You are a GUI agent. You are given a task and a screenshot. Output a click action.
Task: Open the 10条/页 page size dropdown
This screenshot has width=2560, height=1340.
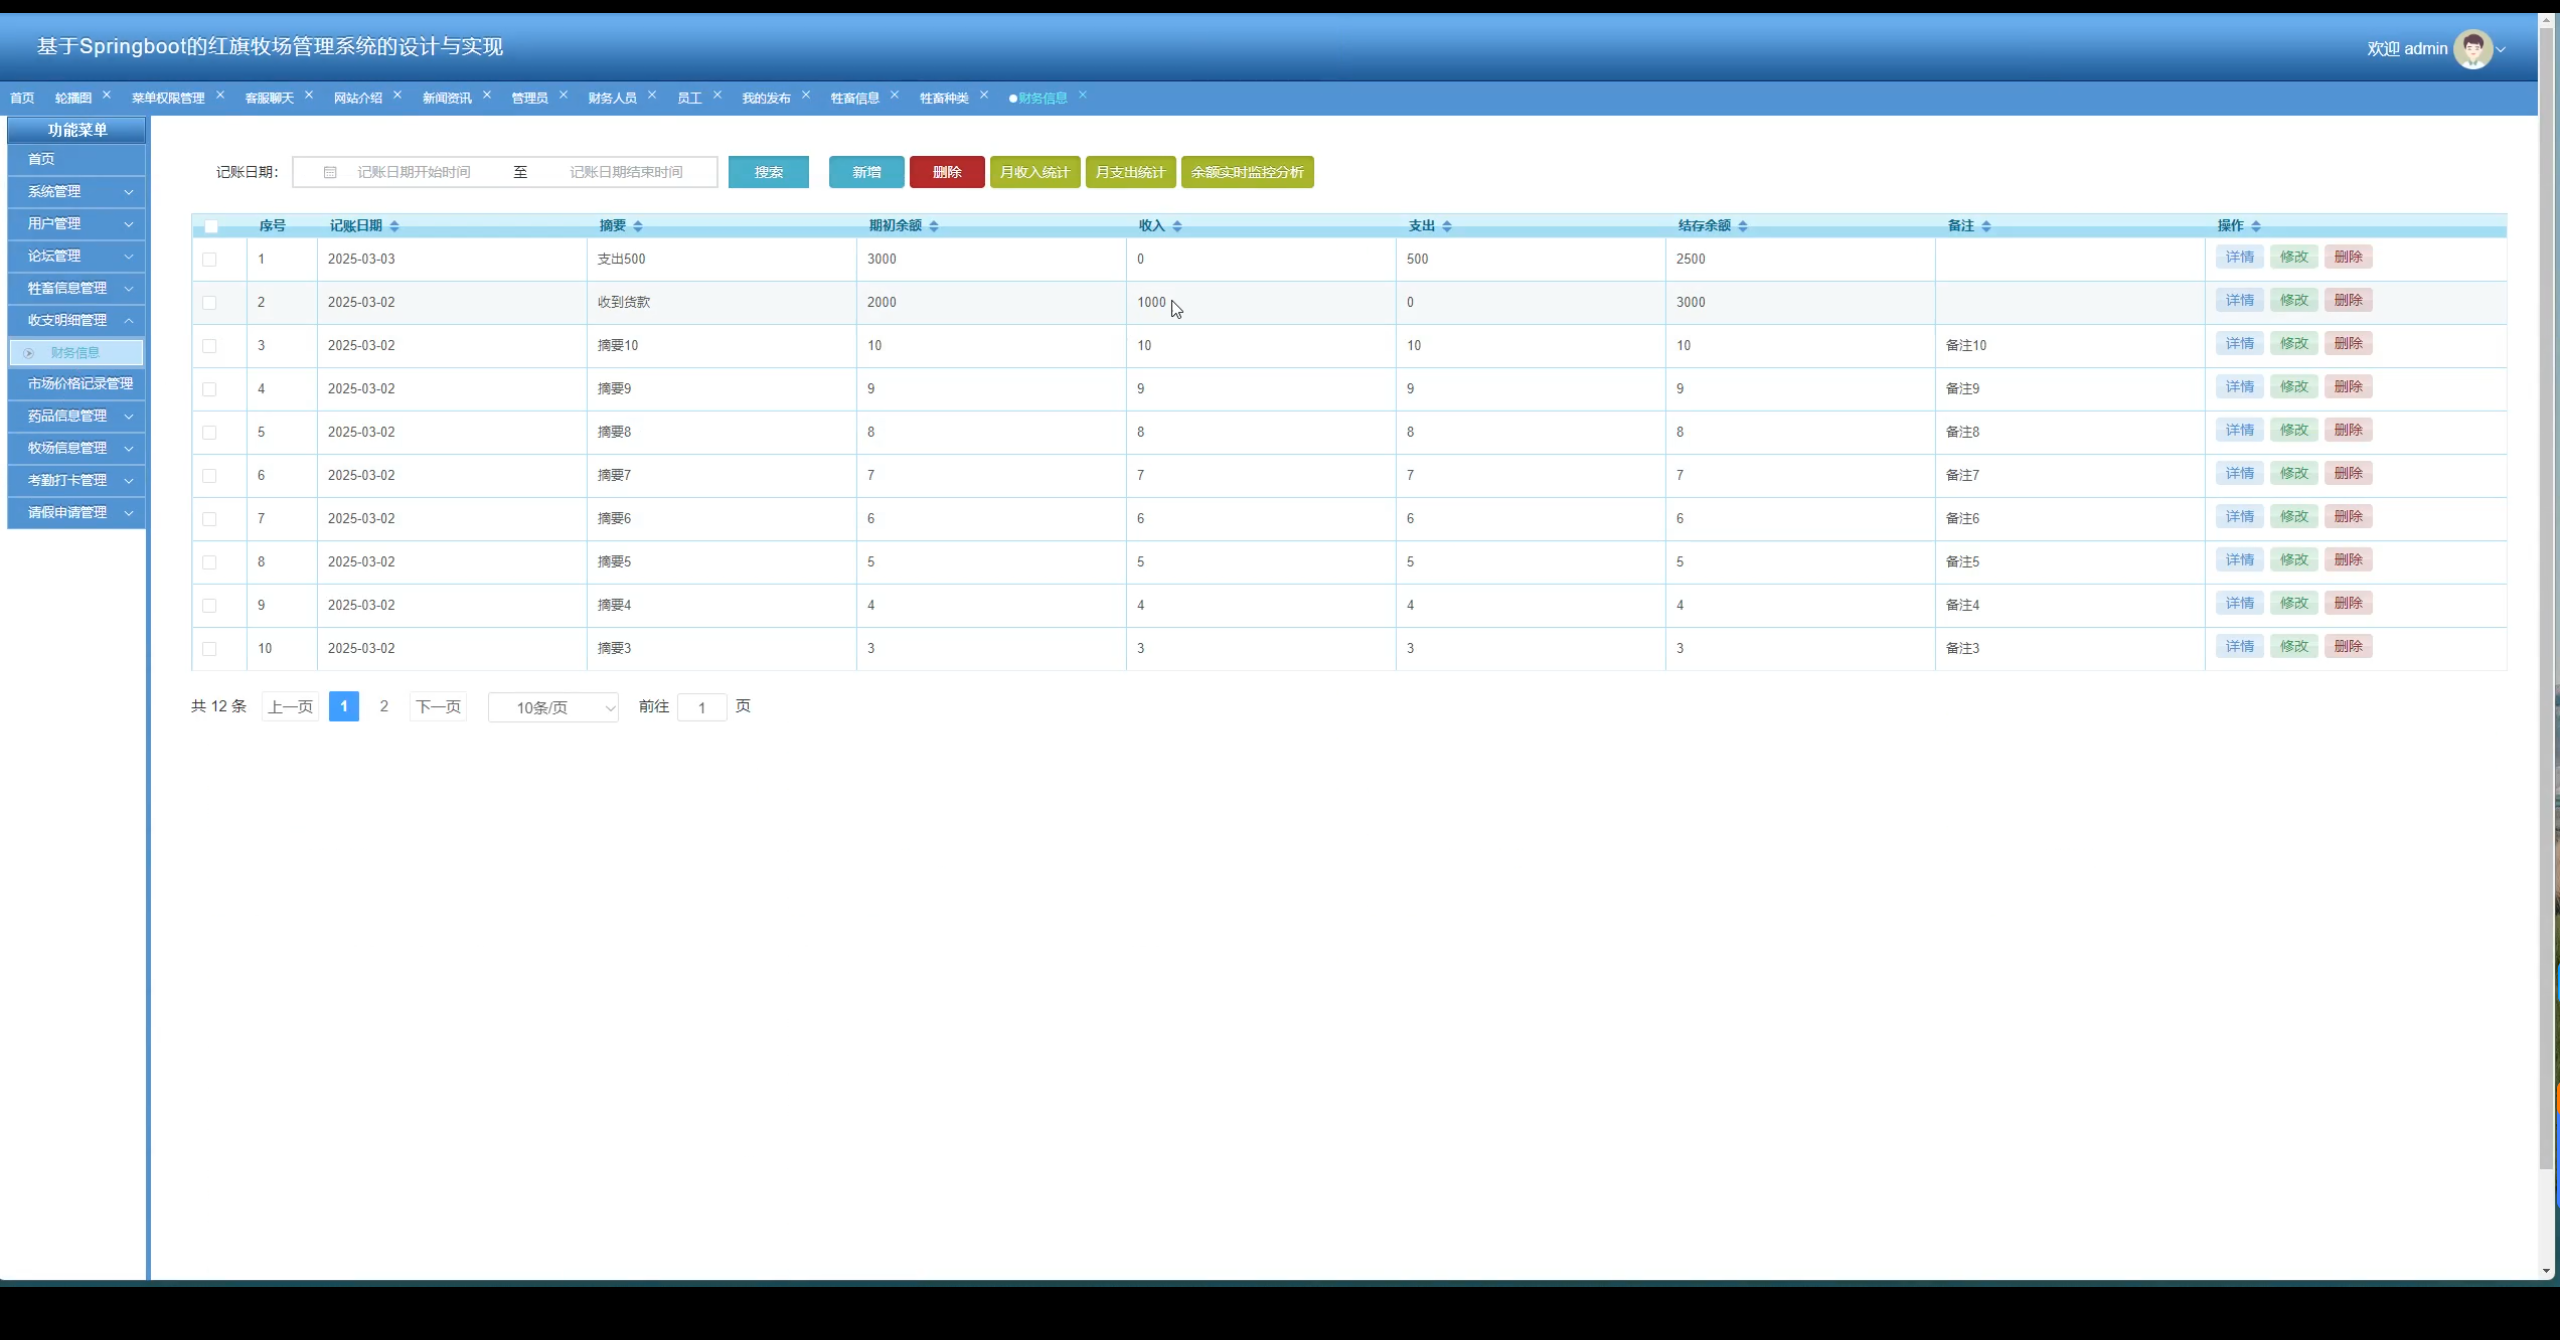(x=553, y=707)
